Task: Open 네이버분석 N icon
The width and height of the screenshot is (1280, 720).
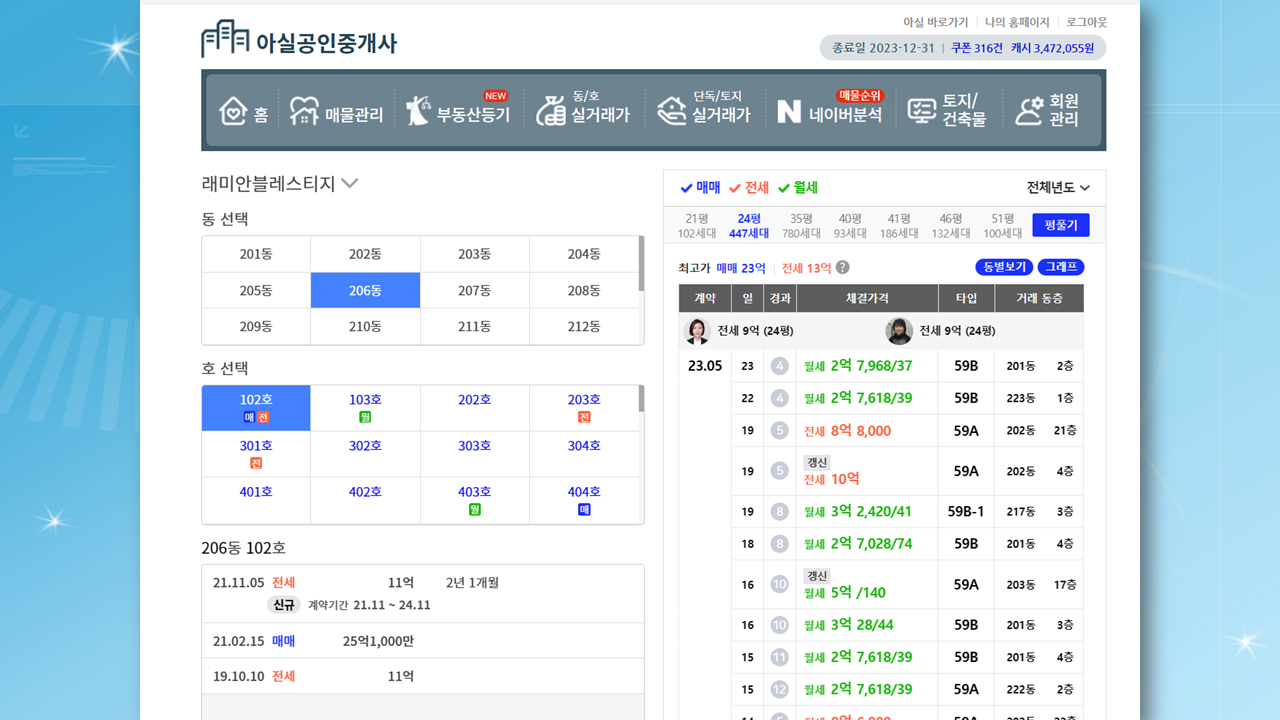Action: pos(789,112)
